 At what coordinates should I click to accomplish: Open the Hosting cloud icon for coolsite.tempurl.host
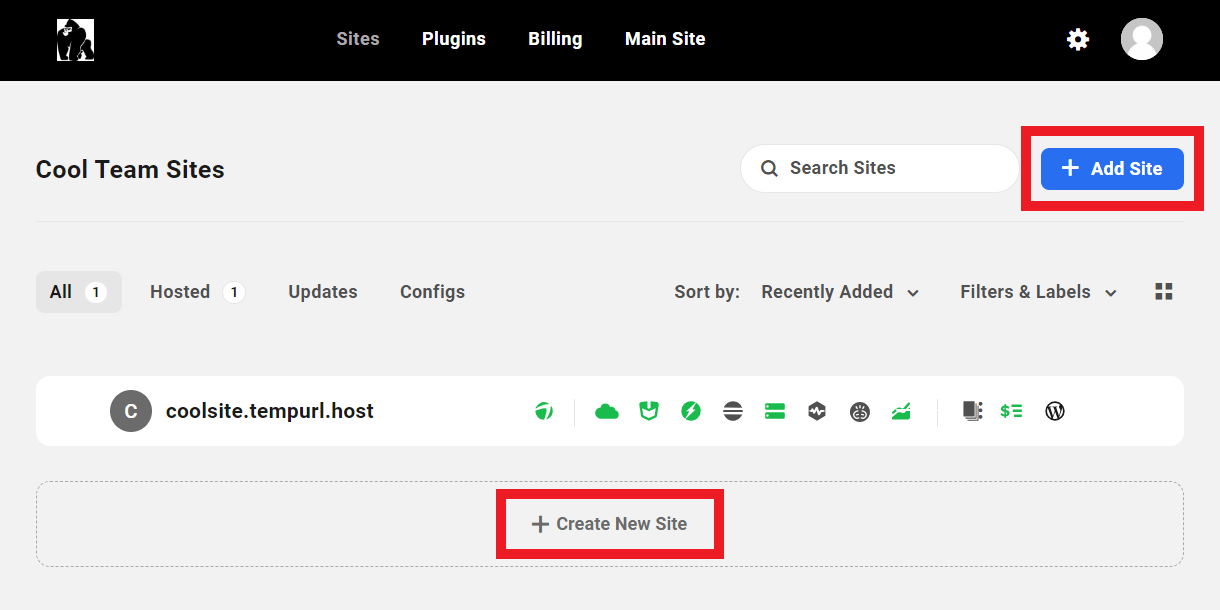tap(607, 411)
